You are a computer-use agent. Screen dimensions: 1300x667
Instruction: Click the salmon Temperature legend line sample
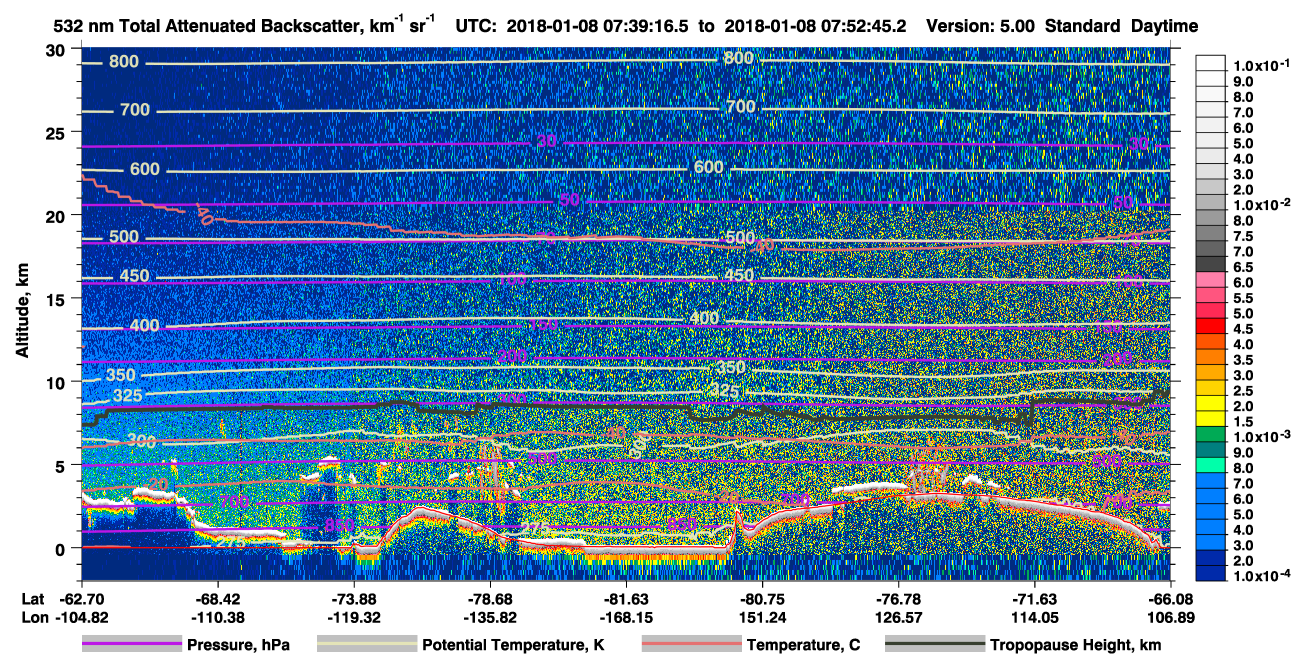[691, 645]
